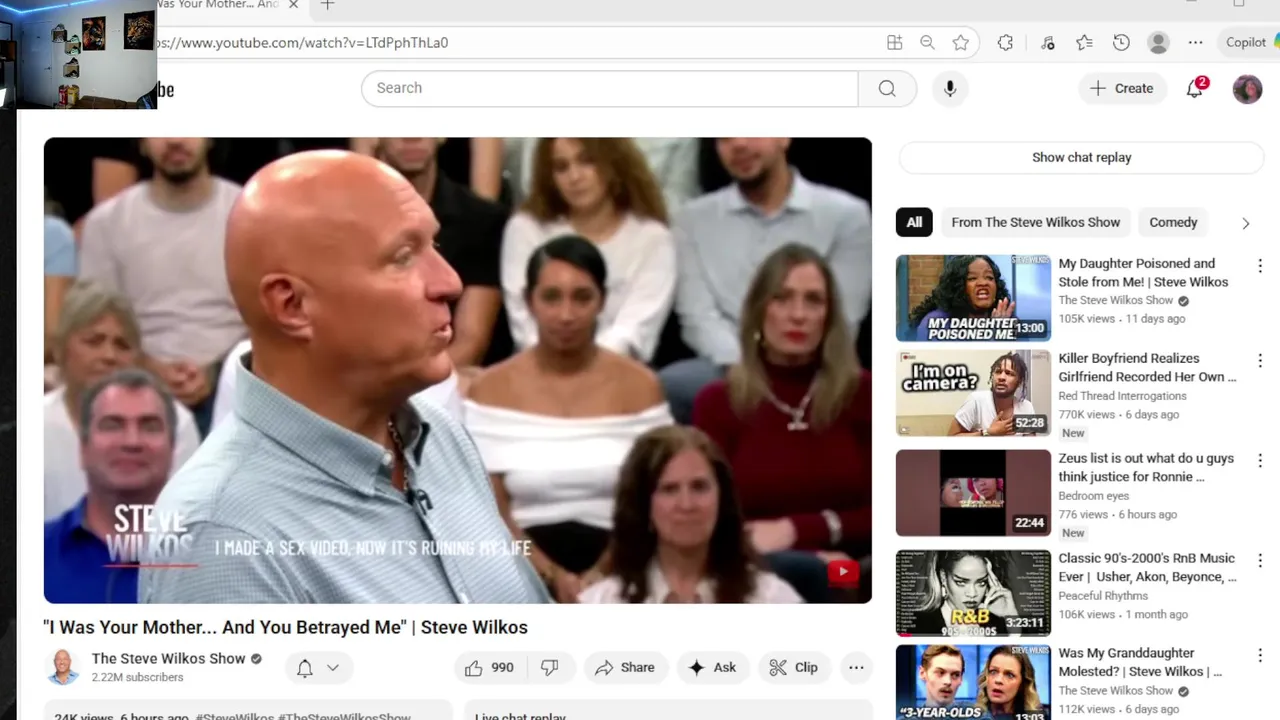Click the video title I Was Your Mother
Screen dimensions: 1280x720
tap(285, 627)
